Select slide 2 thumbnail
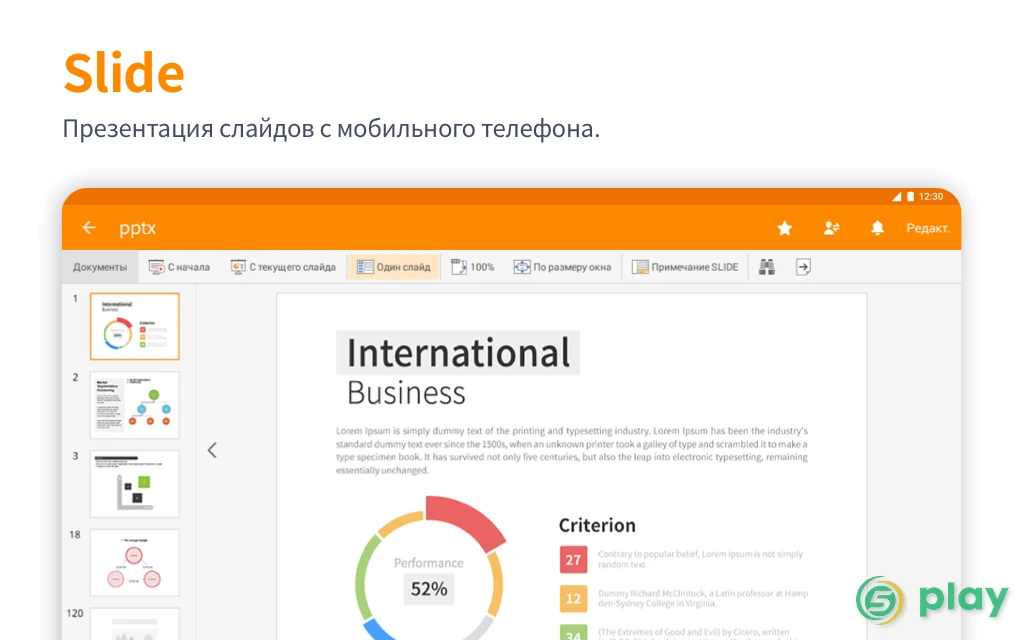The height and width of the screenshot is (640, 1024). pyautogui.click(x=135, y=405)
